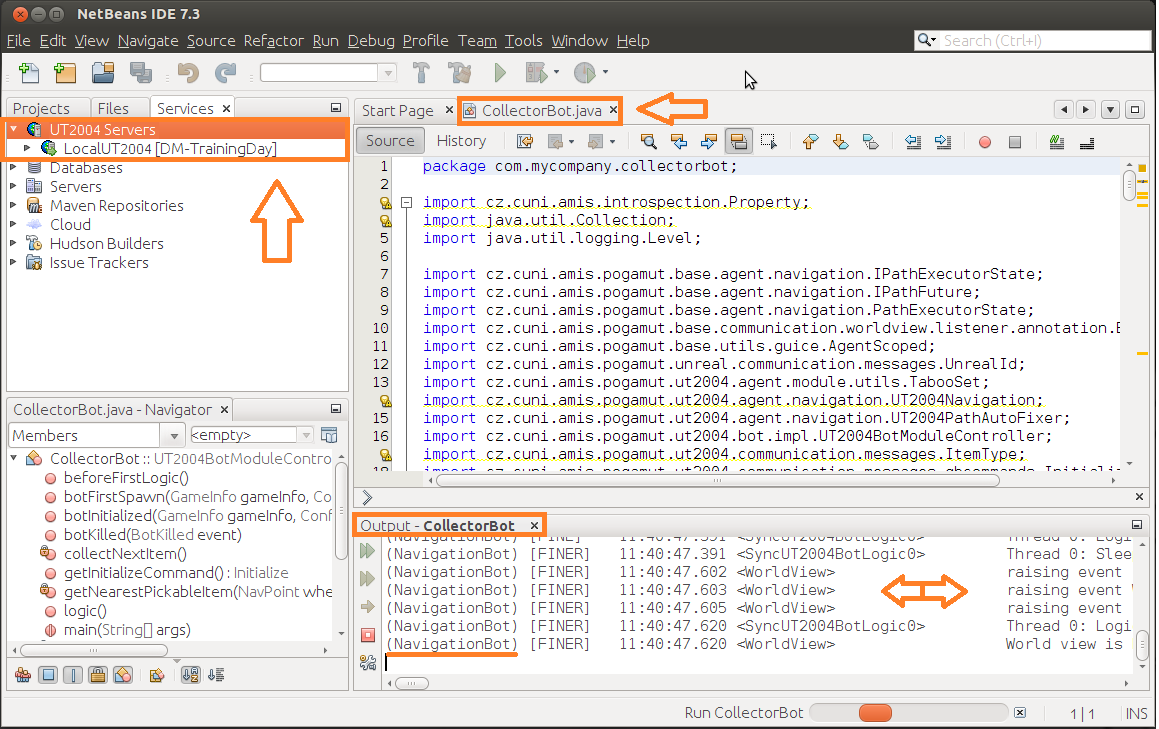Stop the running process in Output panel
The height and width of the screenshot is (729, 1159).
coord(367,635)
